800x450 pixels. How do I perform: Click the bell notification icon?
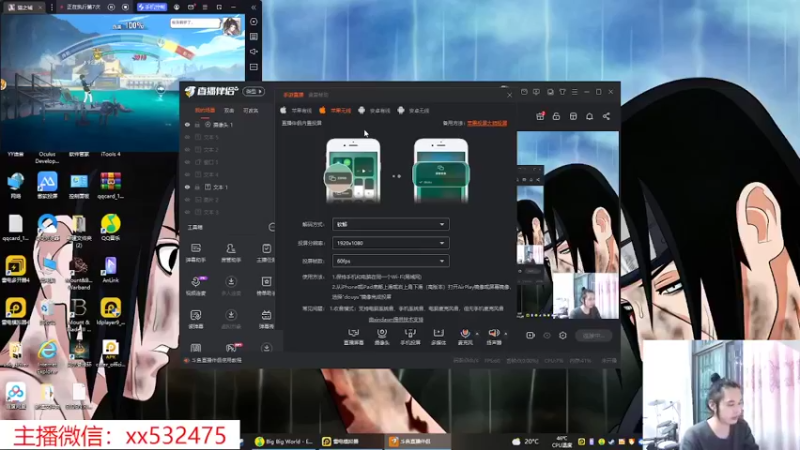point(589,116)
